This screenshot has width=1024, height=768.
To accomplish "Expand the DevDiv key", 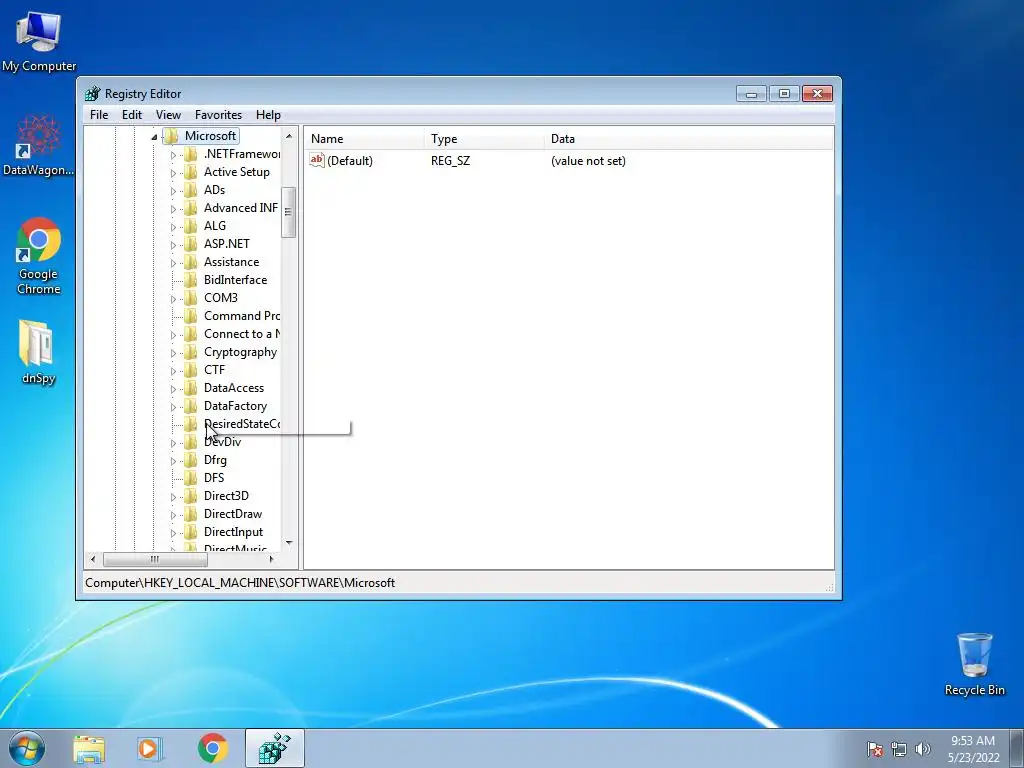I will click(173, 443).
